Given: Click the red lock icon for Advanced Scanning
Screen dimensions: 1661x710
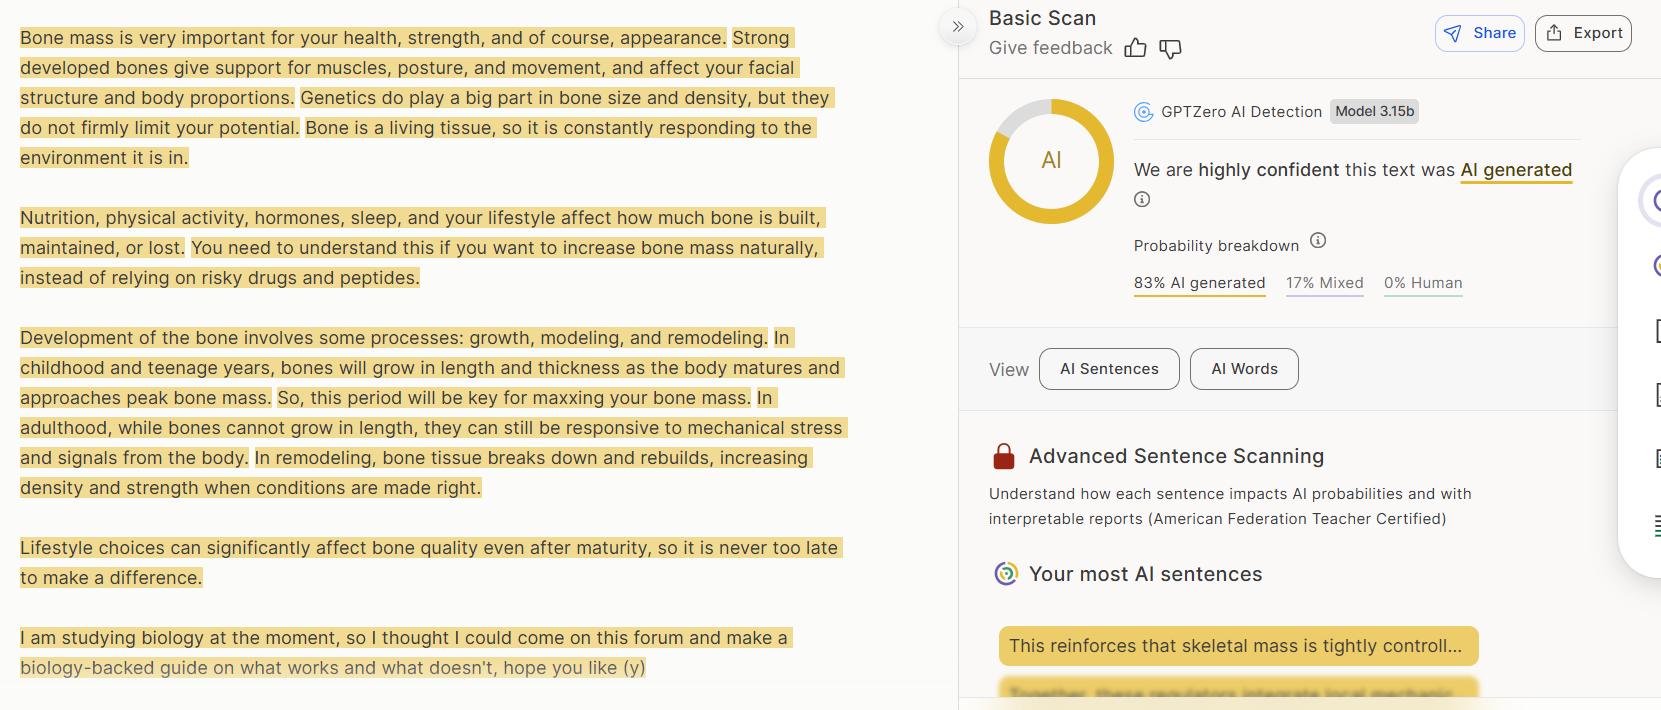Looking at the screenshot, I should pyautogui.click(x=1004, y=456).
